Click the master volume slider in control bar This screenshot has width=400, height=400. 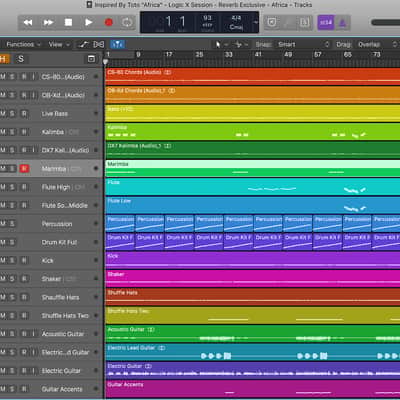(x=385, y=23)
